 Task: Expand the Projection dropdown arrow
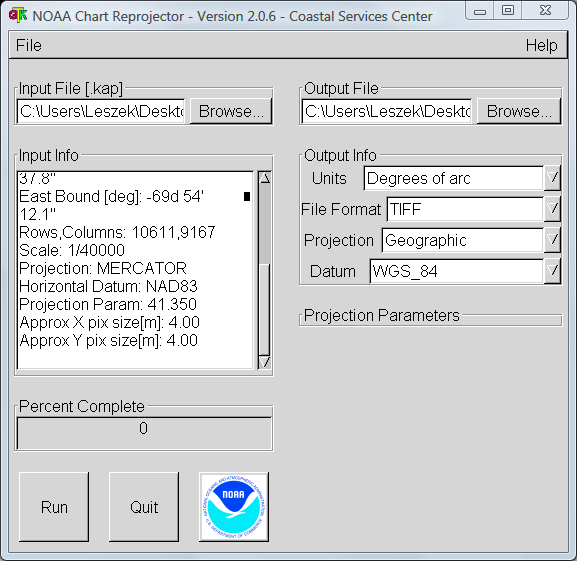pyautogui.click(x=552, y=240)
